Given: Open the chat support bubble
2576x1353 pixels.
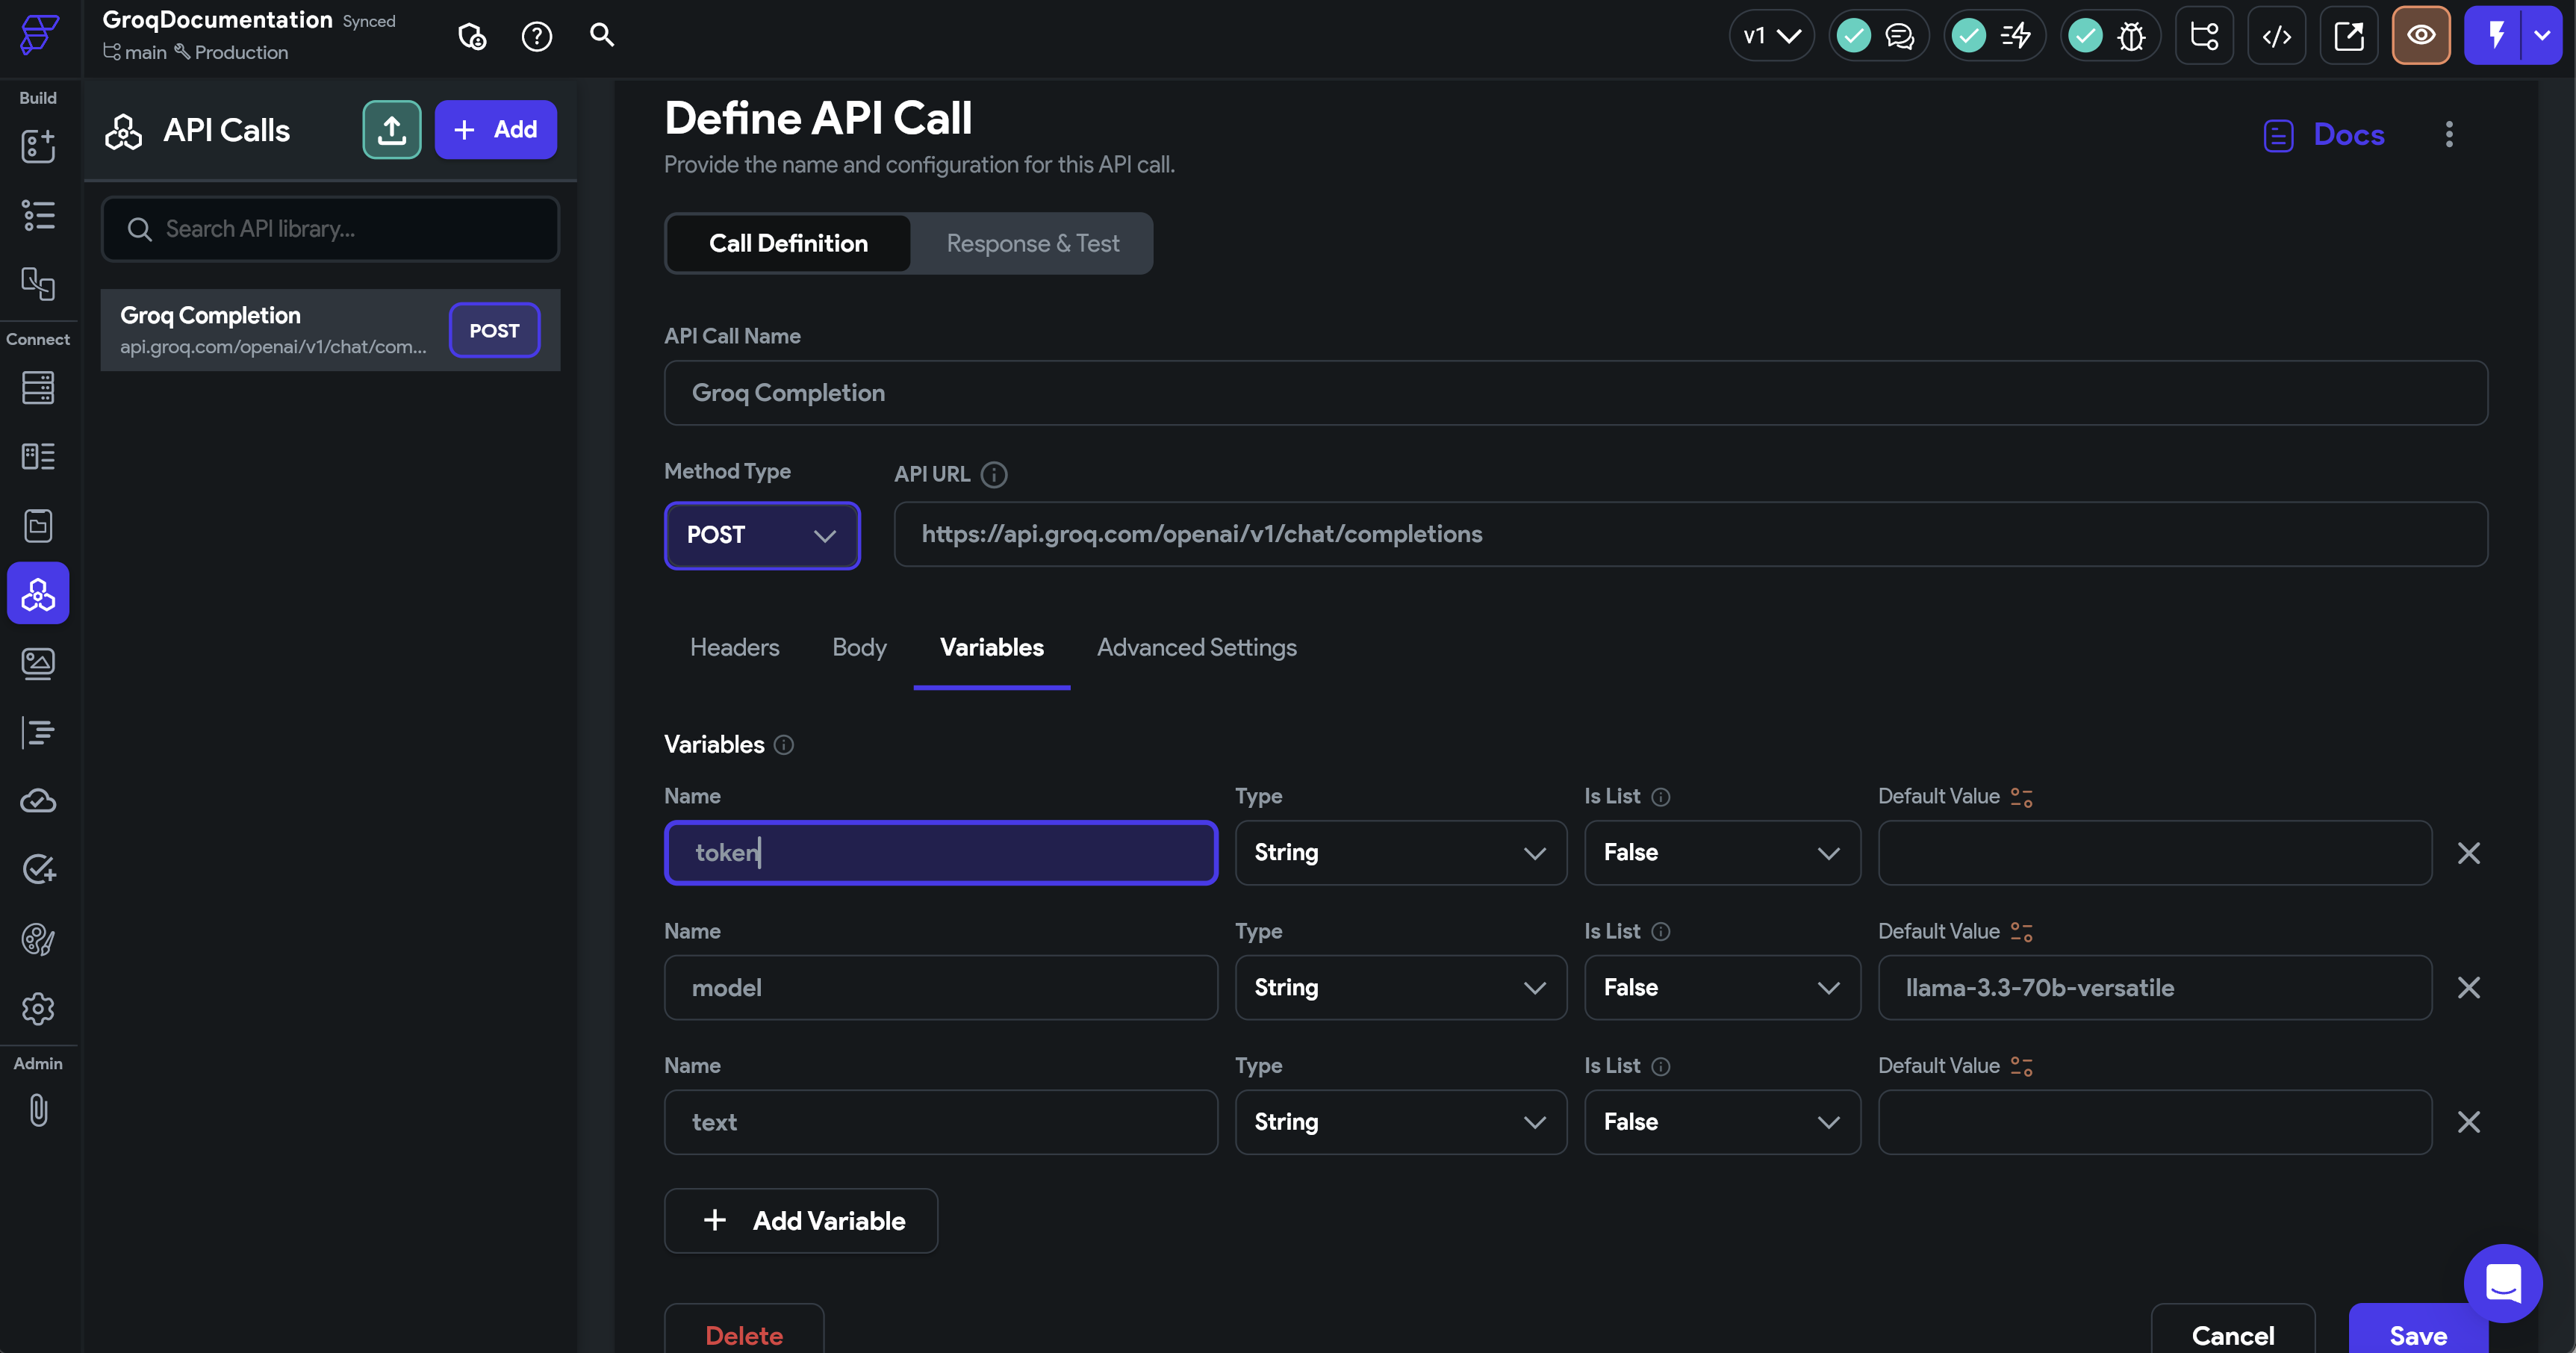Looking at the screenshot, I should click(2503, 1283).
